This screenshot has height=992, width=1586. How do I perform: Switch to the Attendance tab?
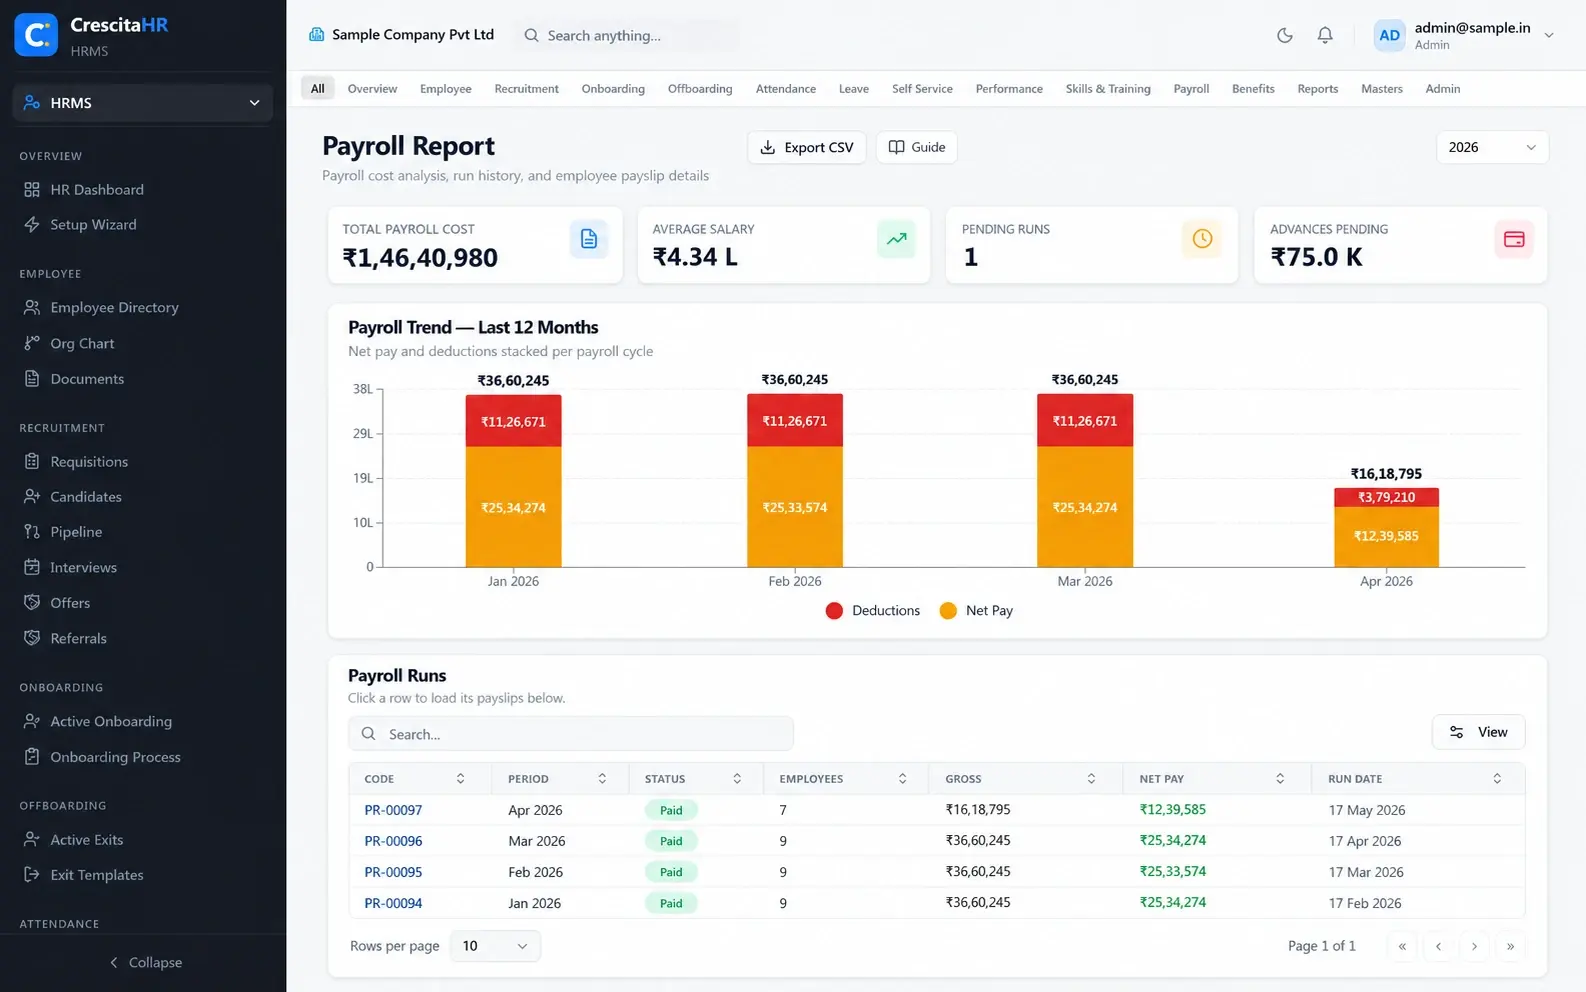coord(786,89)
